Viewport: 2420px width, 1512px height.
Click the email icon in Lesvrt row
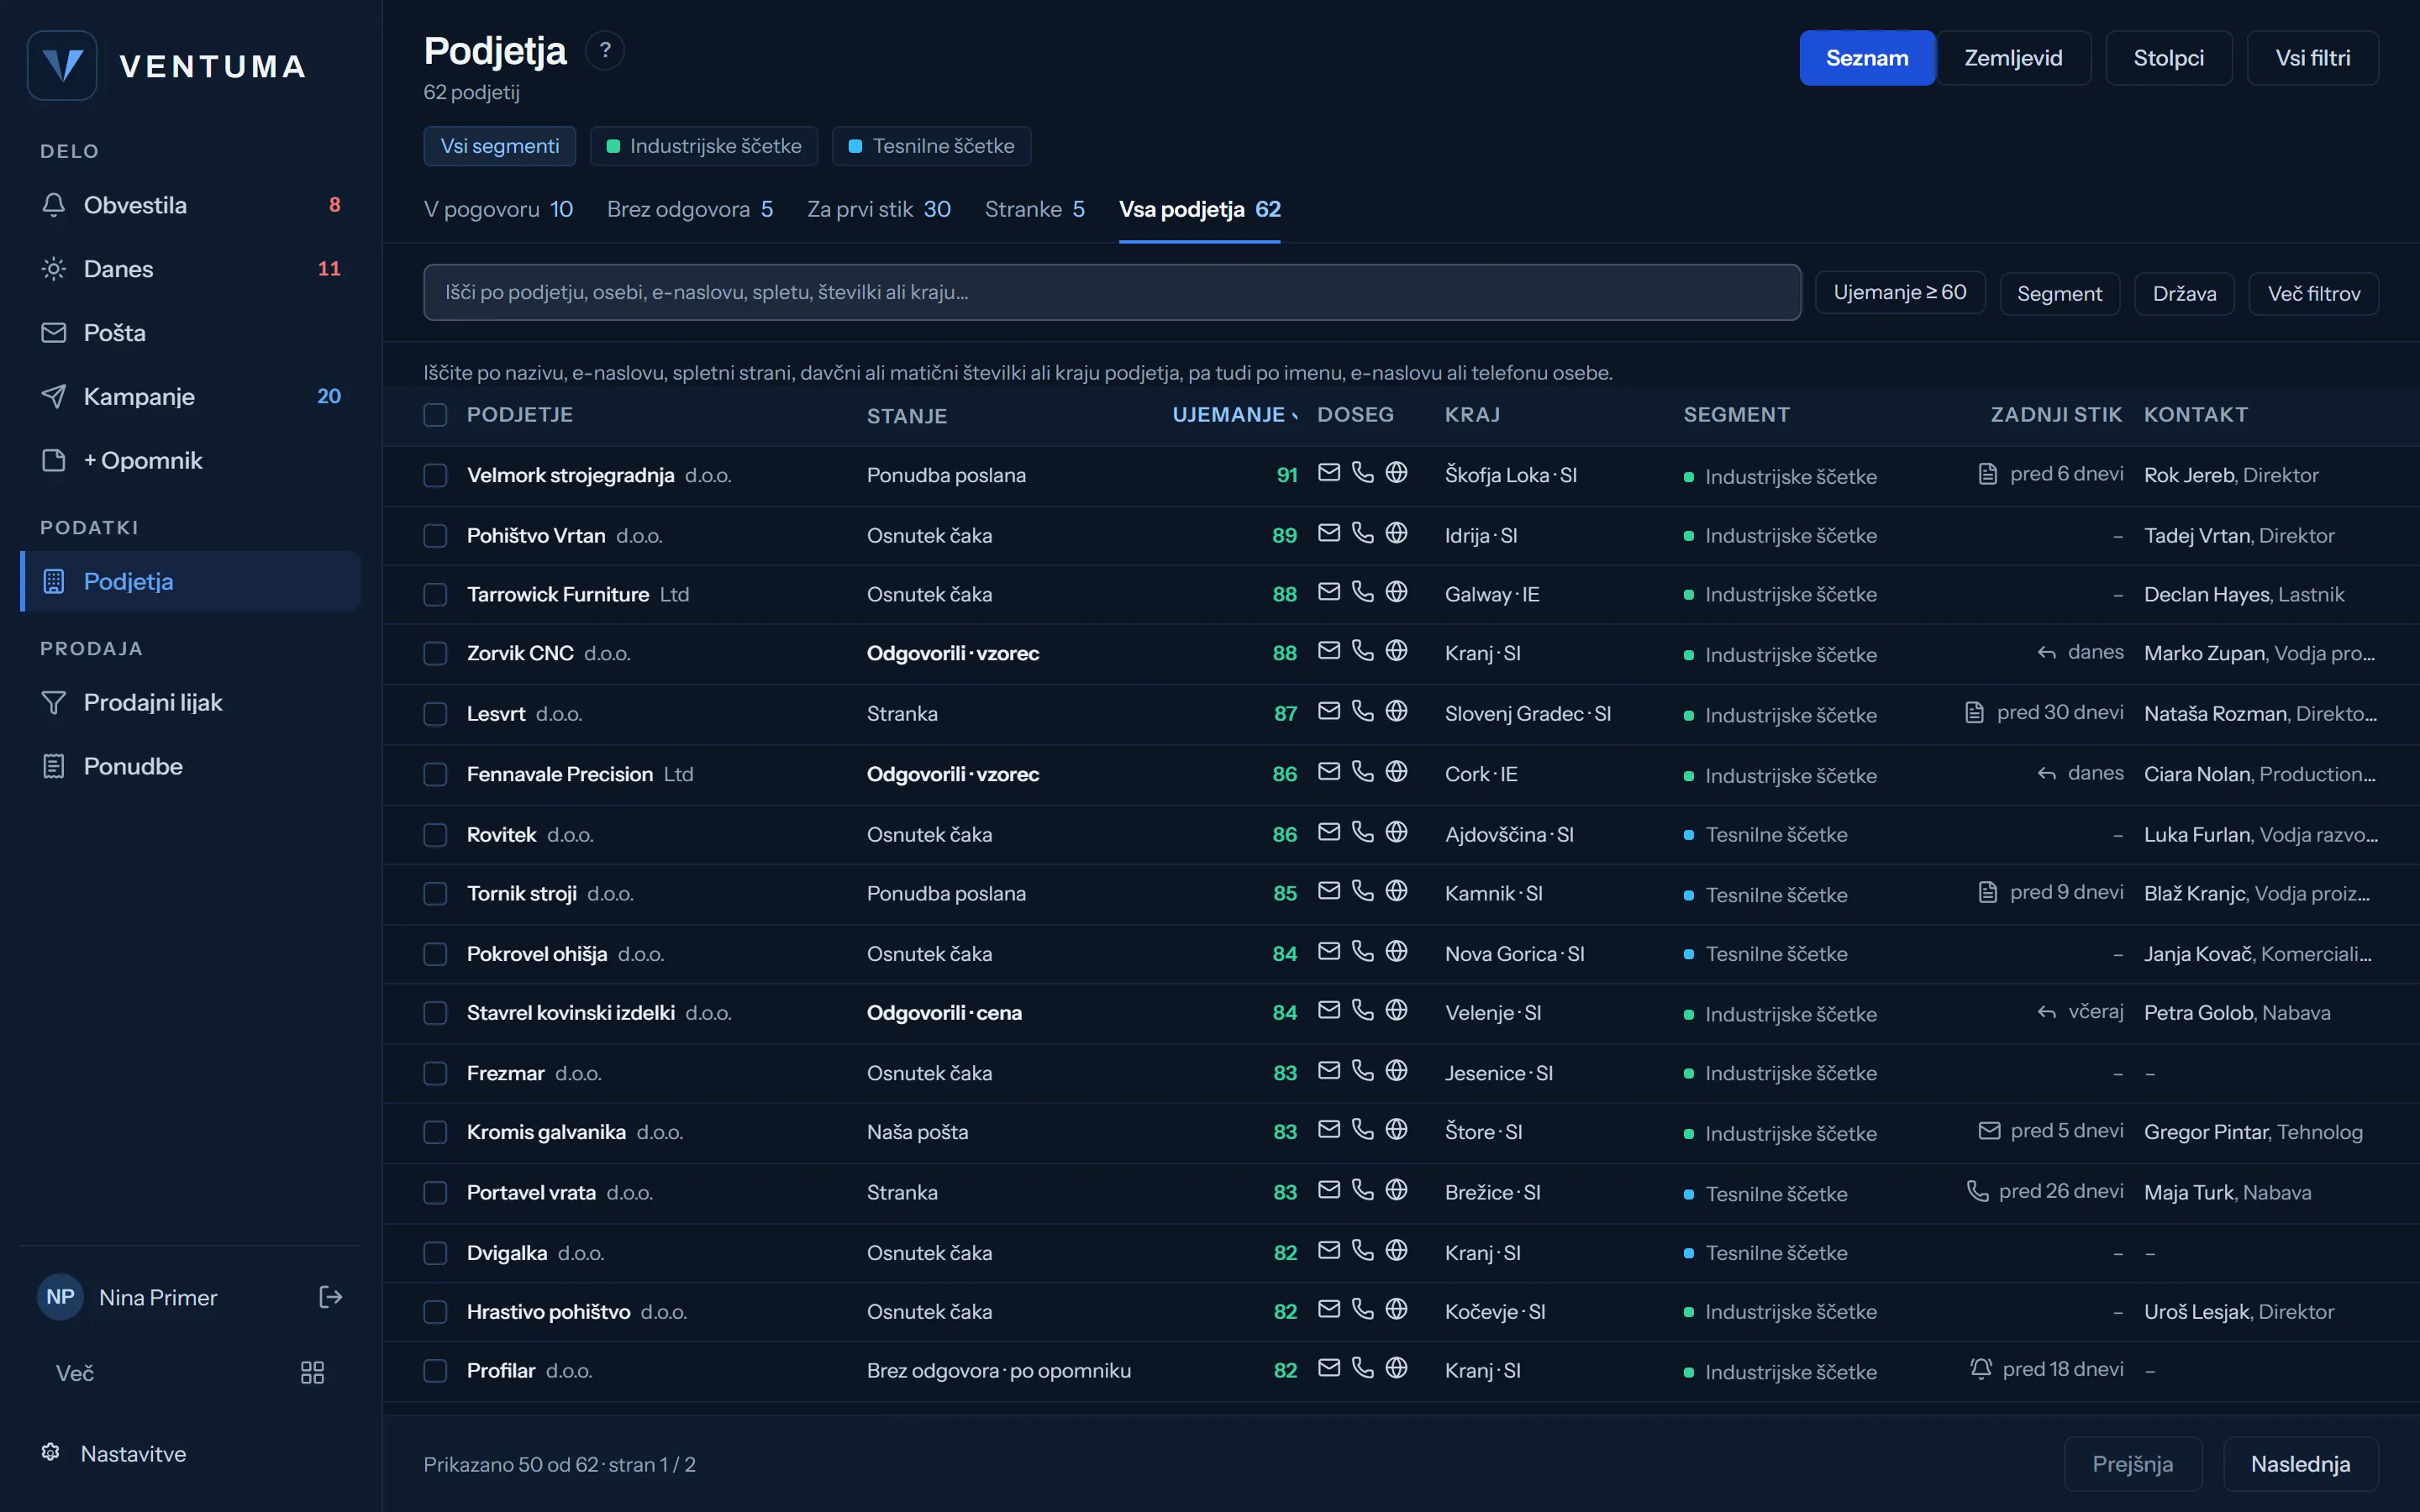1328,711
